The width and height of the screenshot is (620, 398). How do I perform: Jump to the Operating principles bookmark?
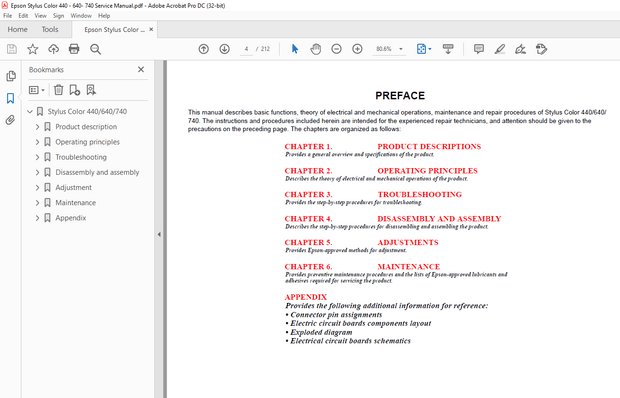tap(87, 142)
